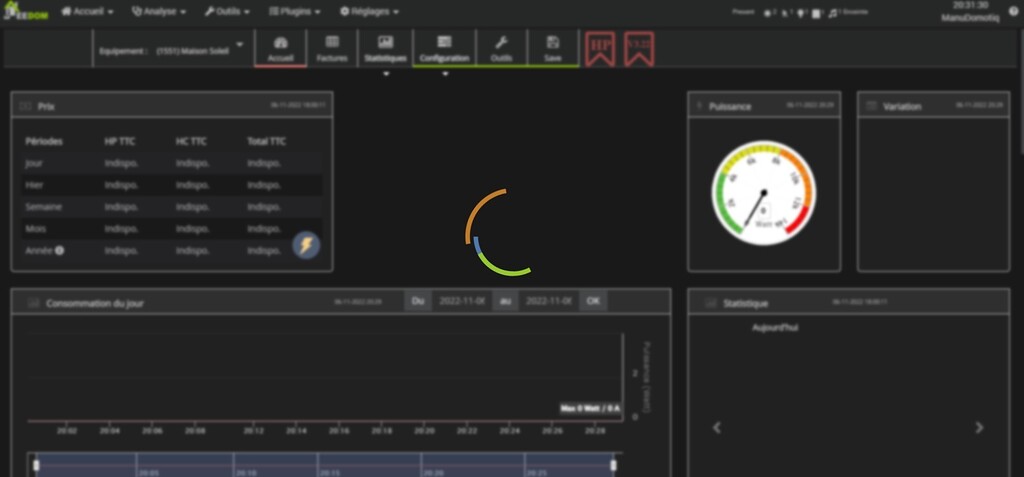1024x477 pixels.
Task: Click the Du start date field
Action: (x=462, y=301)
